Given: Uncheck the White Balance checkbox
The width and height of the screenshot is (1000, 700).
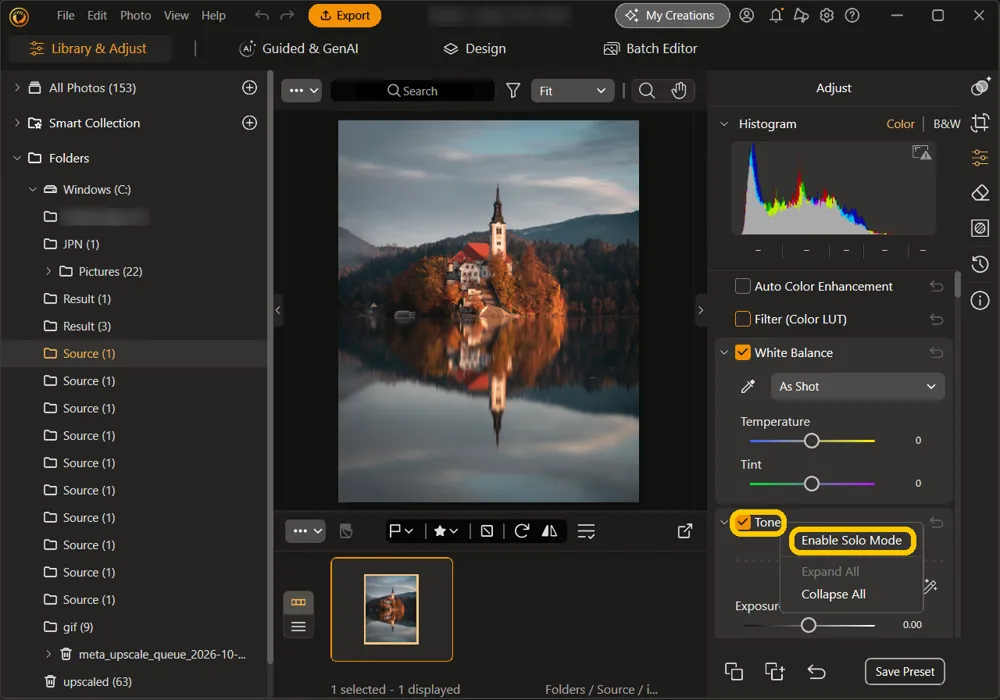Looking at the screenshot, I should click(742, 353).
